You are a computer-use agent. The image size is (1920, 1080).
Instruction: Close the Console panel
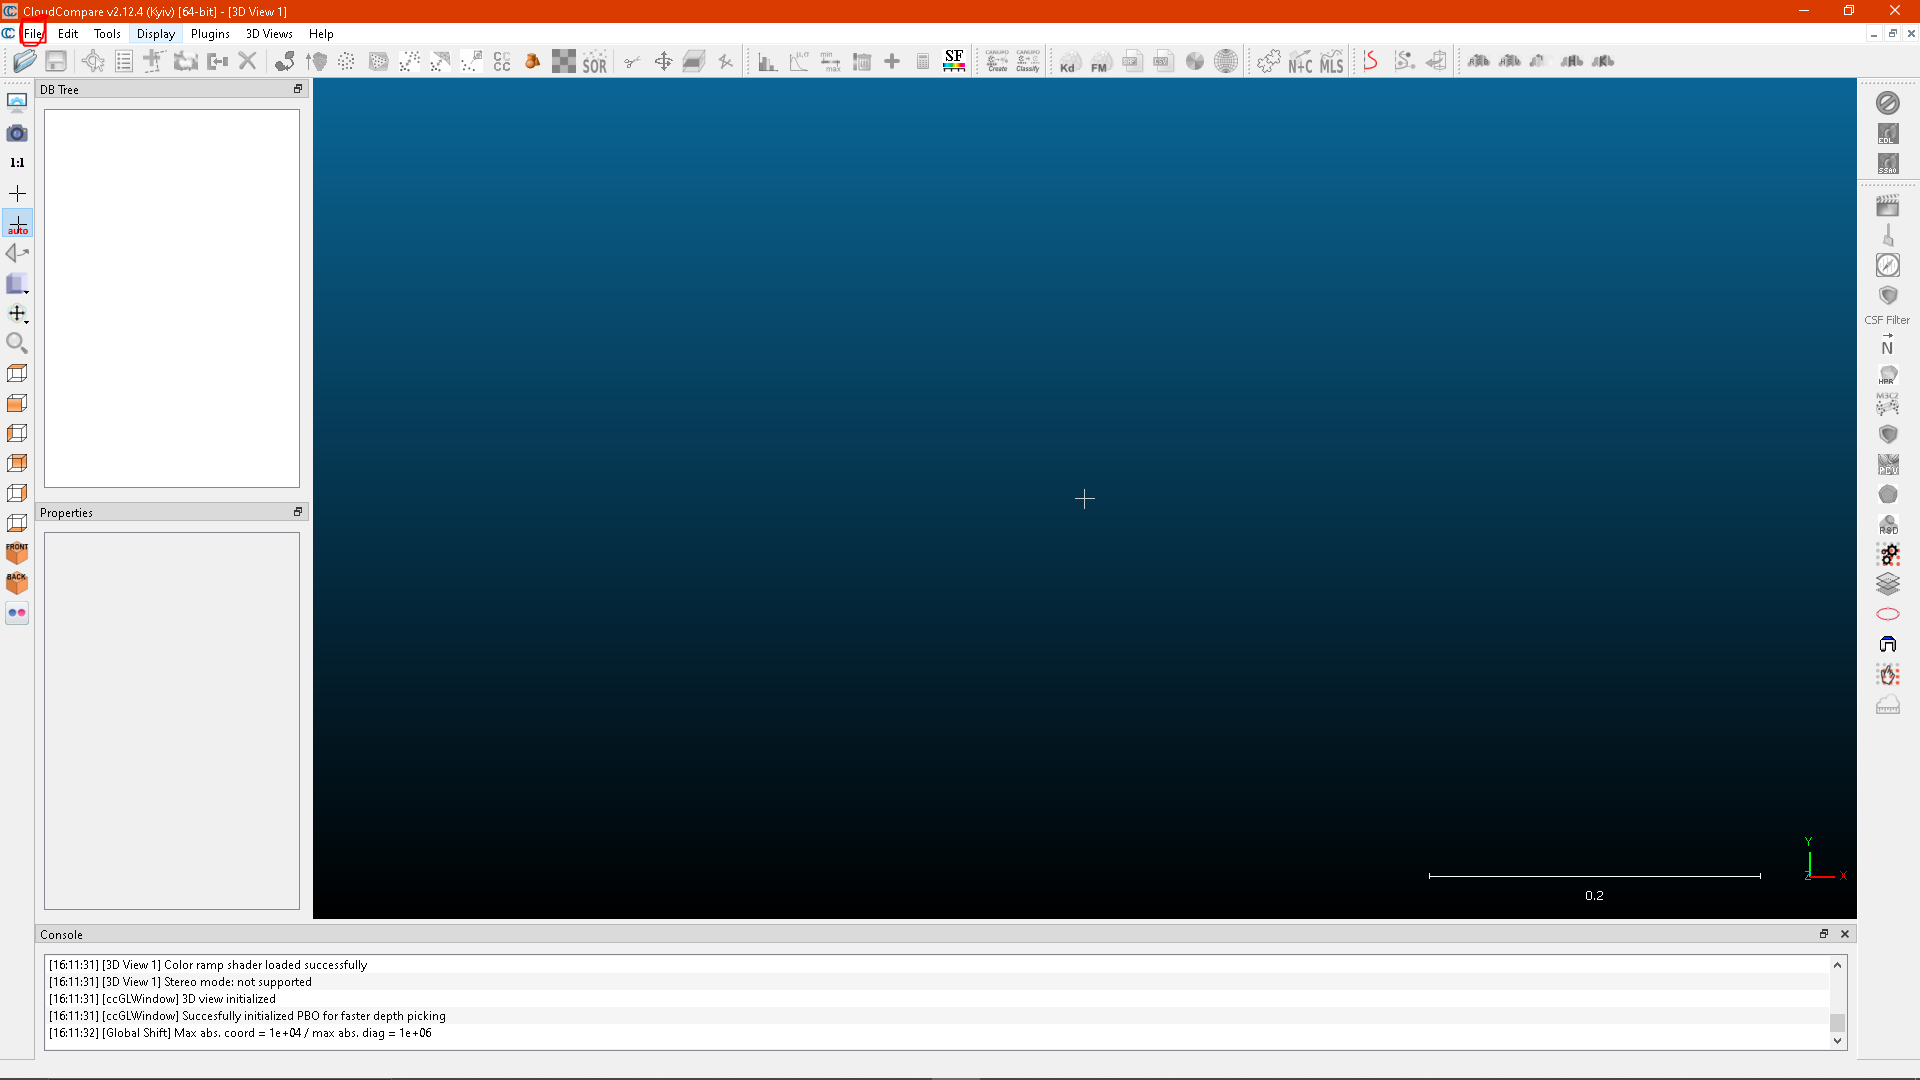(1845, 934)
